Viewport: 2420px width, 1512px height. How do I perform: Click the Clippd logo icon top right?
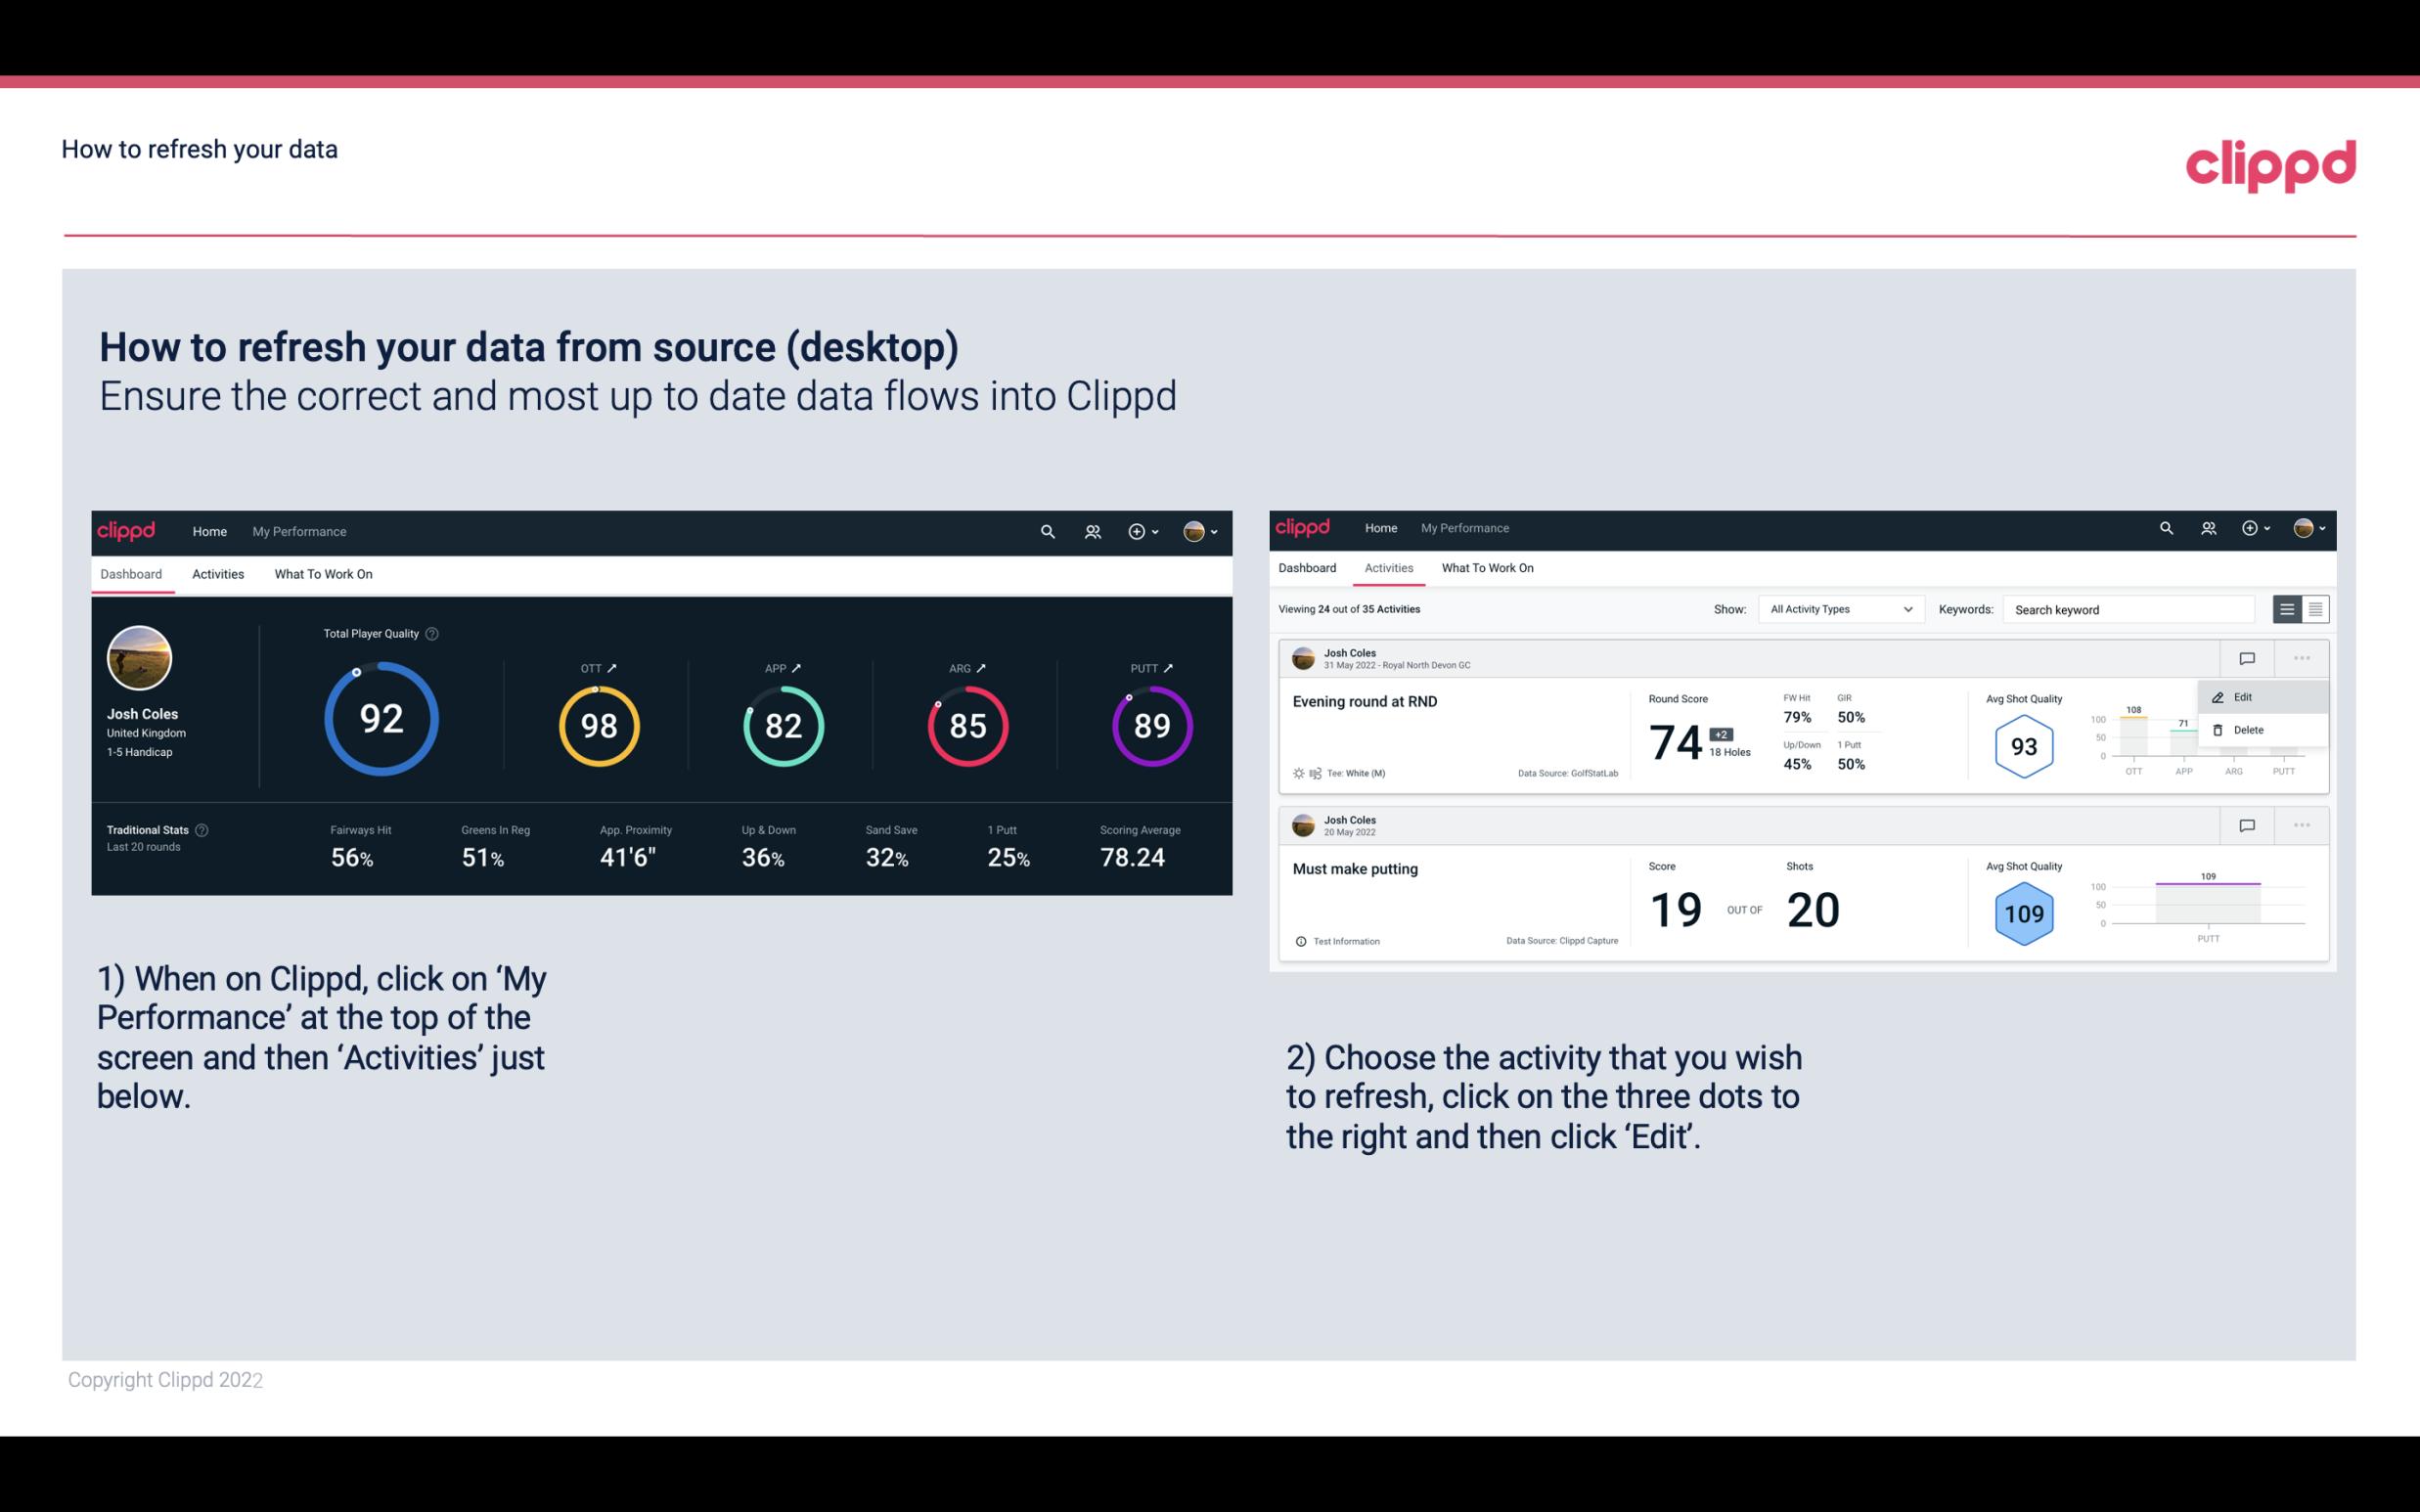coord(2272,165)
